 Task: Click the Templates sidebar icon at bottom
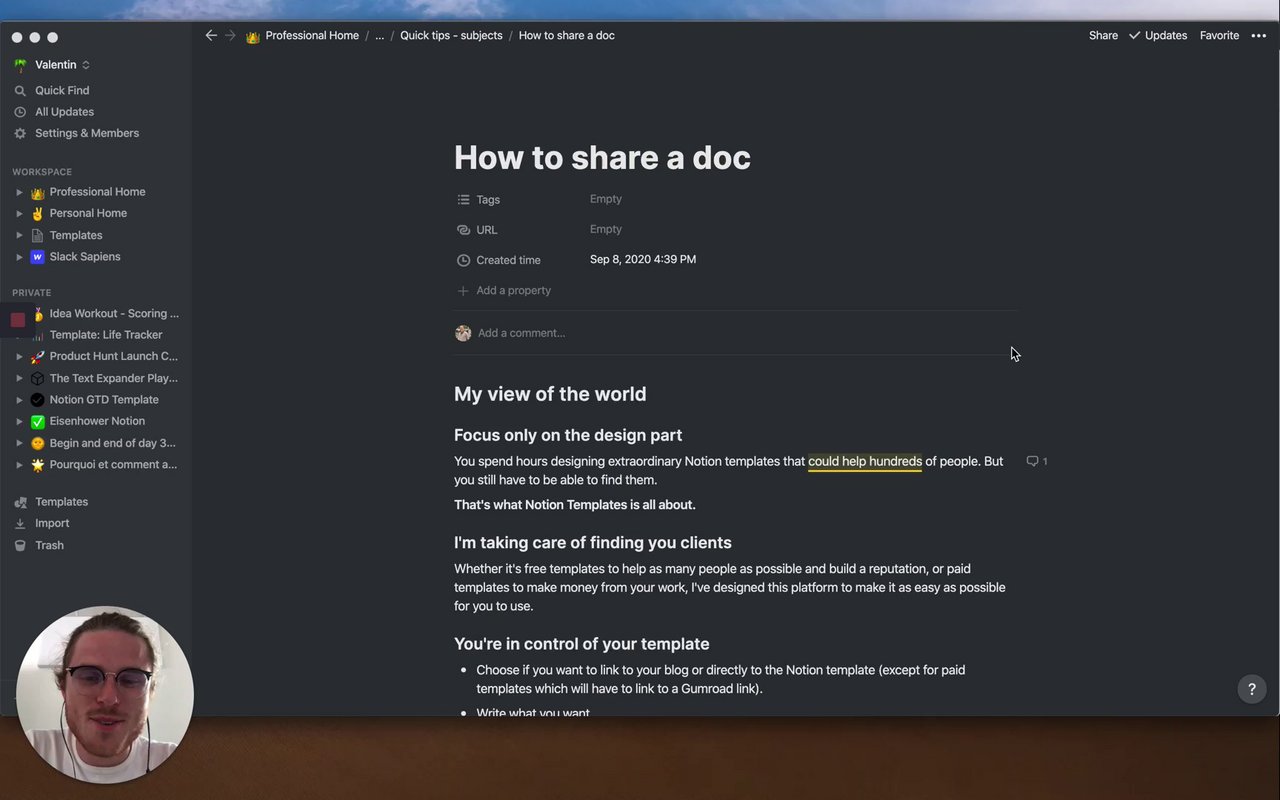(20, 502)
